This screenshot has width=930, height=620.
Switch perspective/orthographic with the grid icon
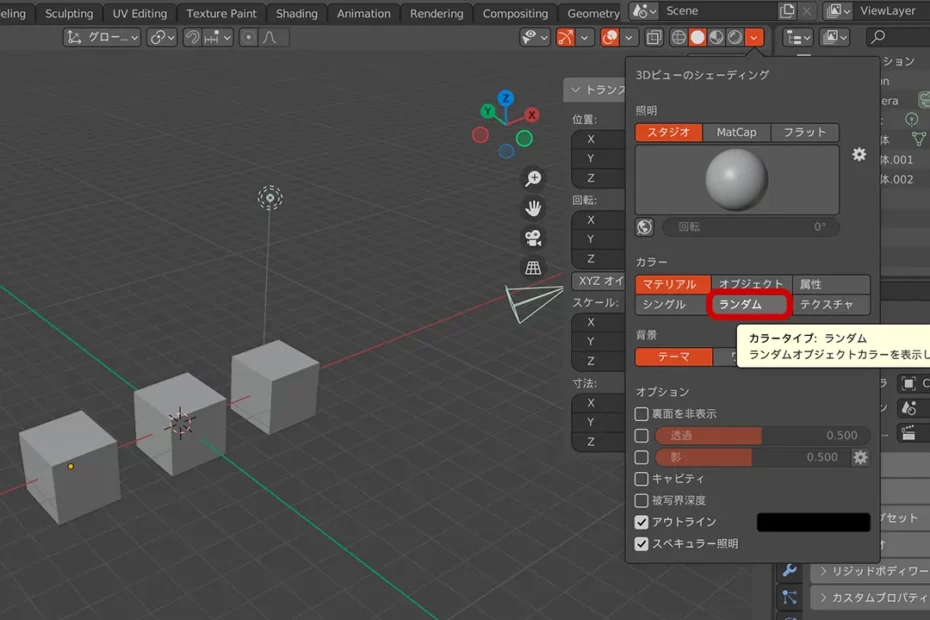pos(533,267)
